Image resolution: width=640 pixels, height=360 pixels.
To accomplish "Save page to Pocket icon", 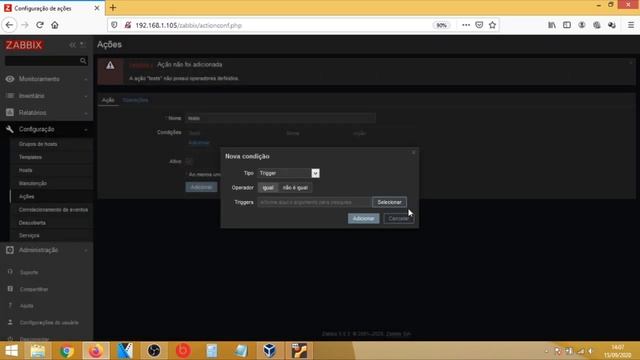I will (x=479, y=25).
